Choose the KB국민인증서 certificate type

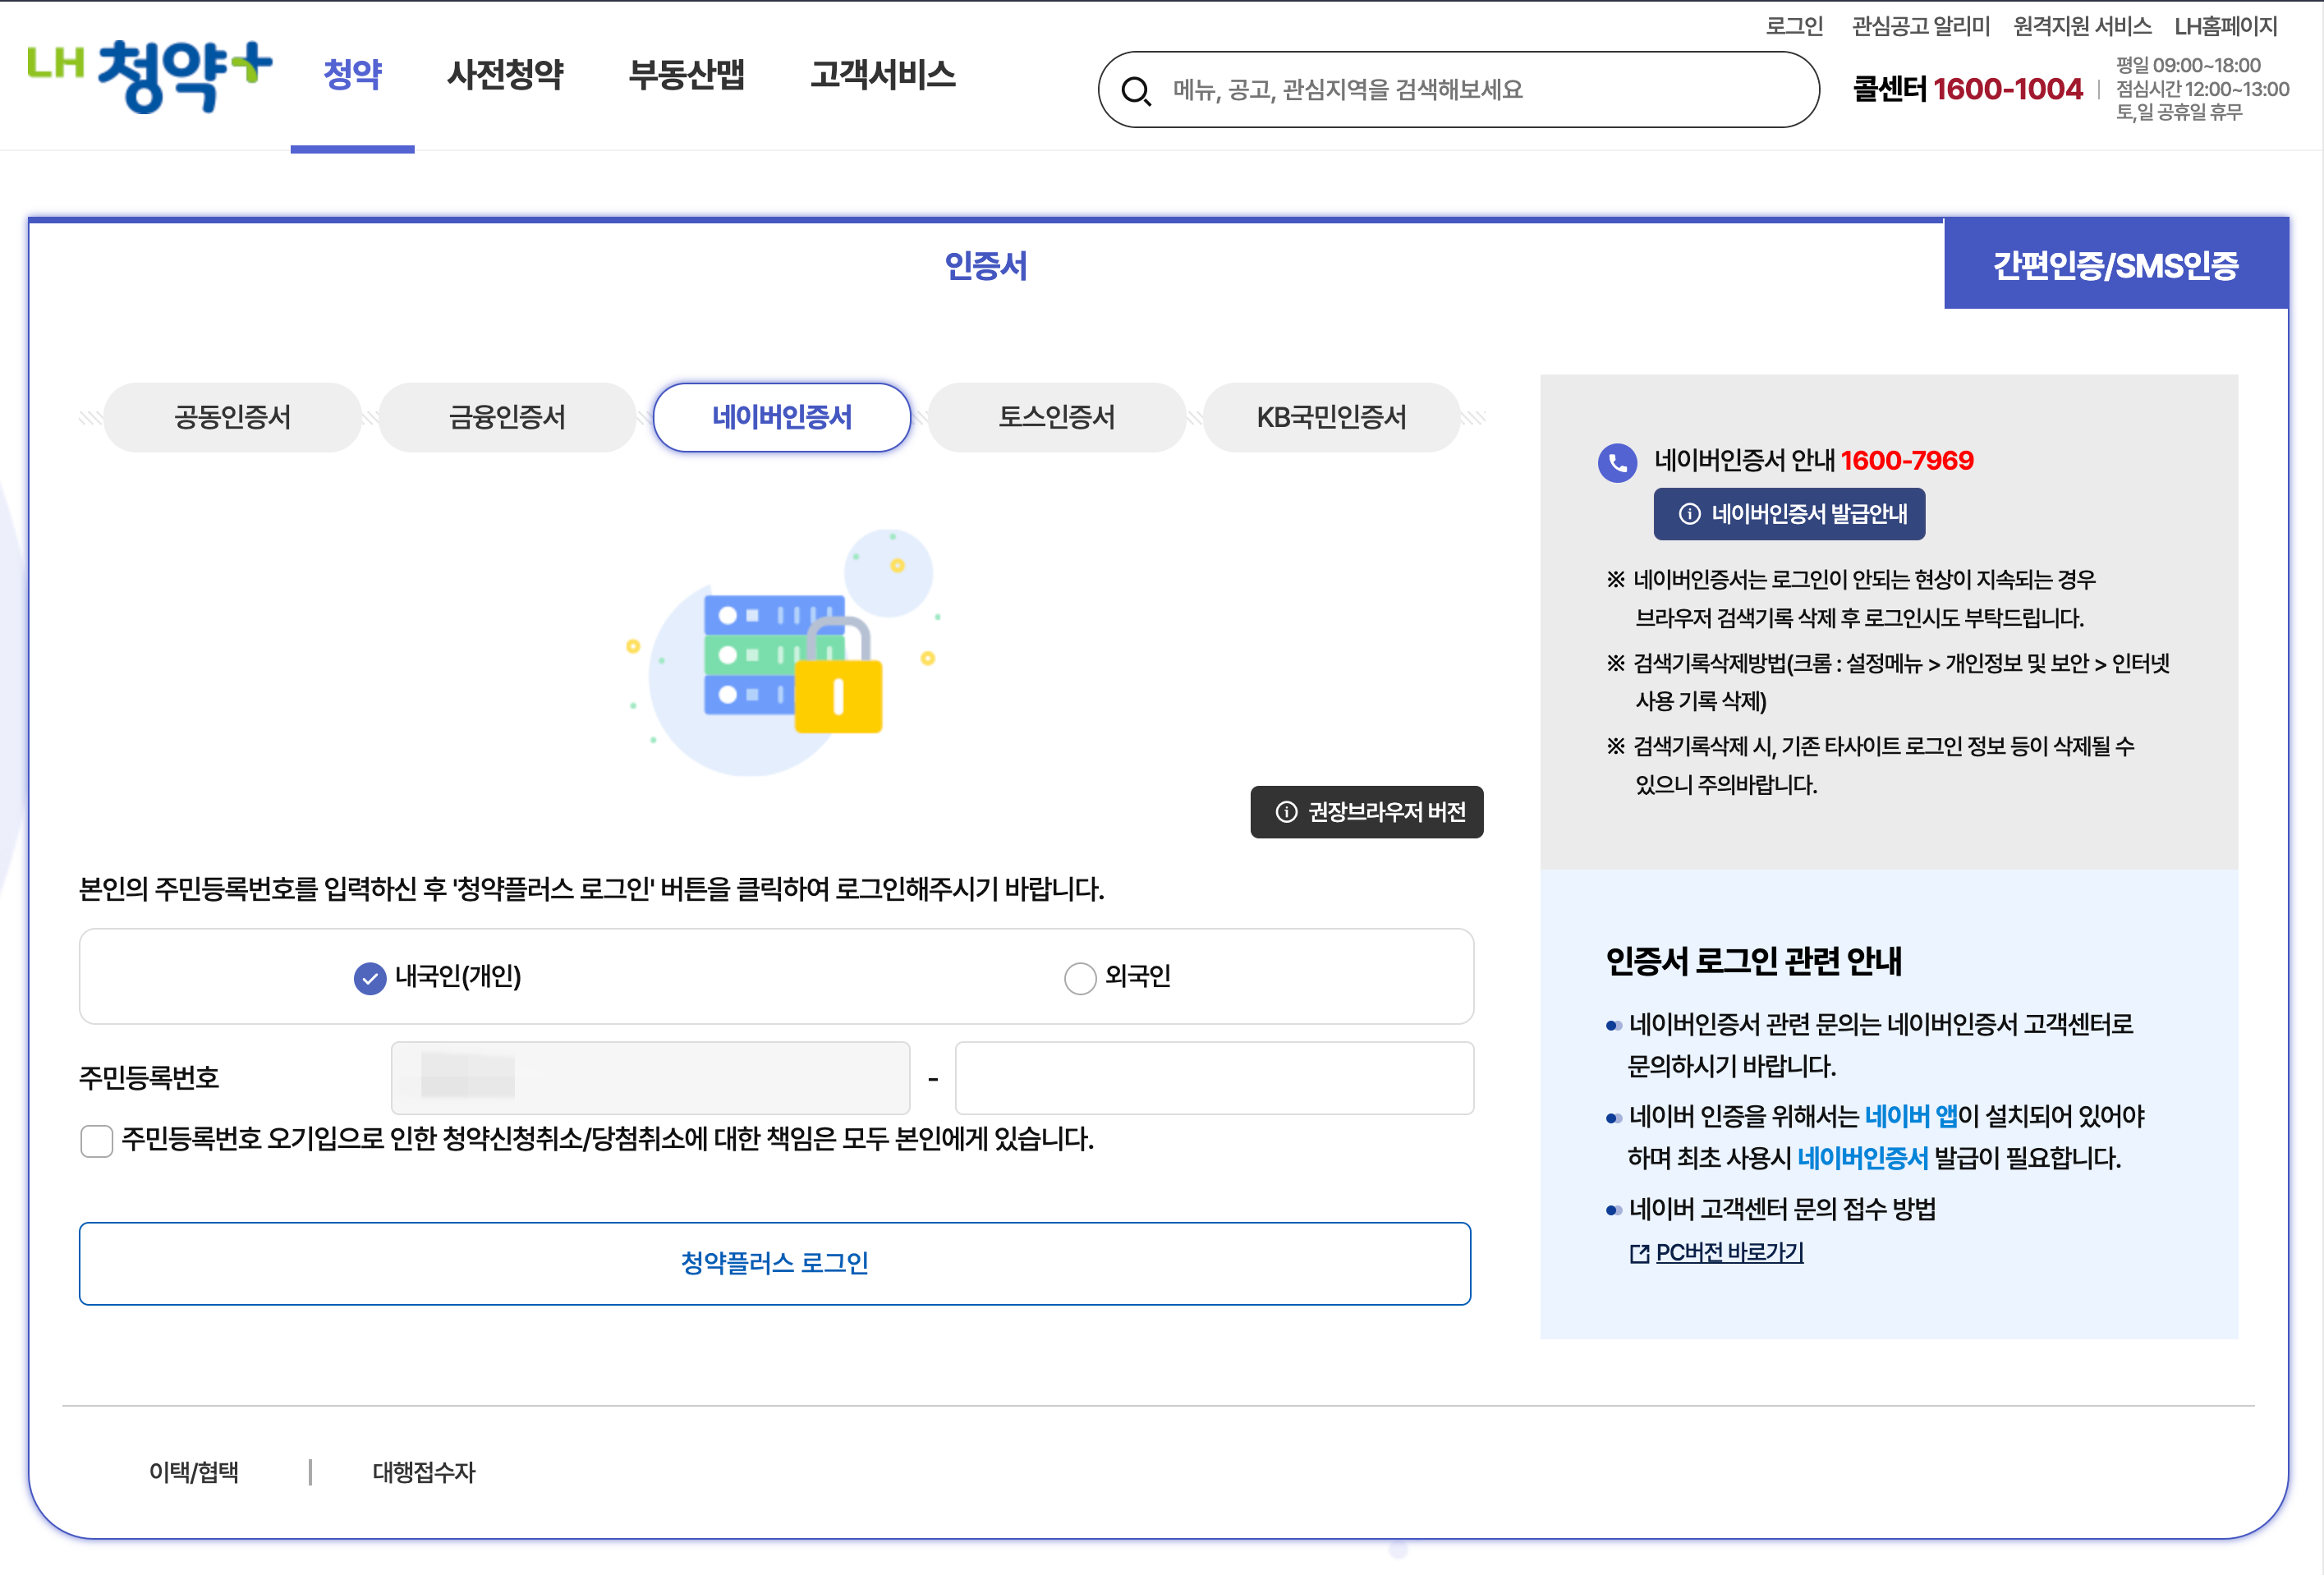coord(1332,417)
